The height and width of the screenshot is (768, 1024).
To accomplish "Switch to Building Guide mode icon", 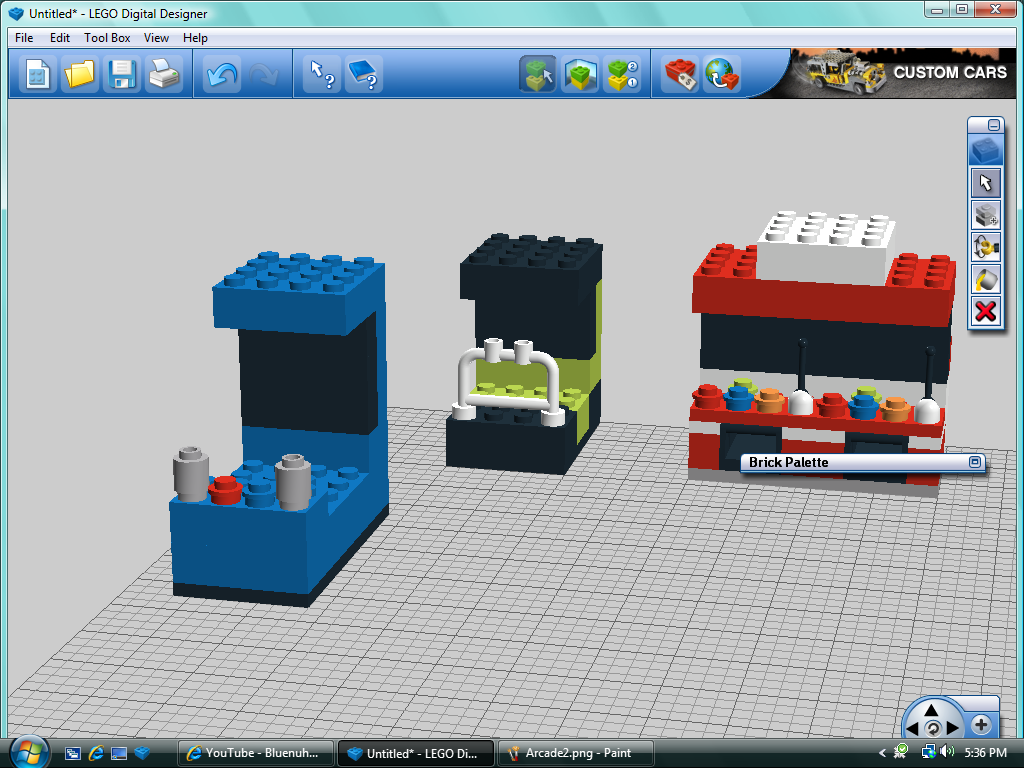I will (622, 74).
